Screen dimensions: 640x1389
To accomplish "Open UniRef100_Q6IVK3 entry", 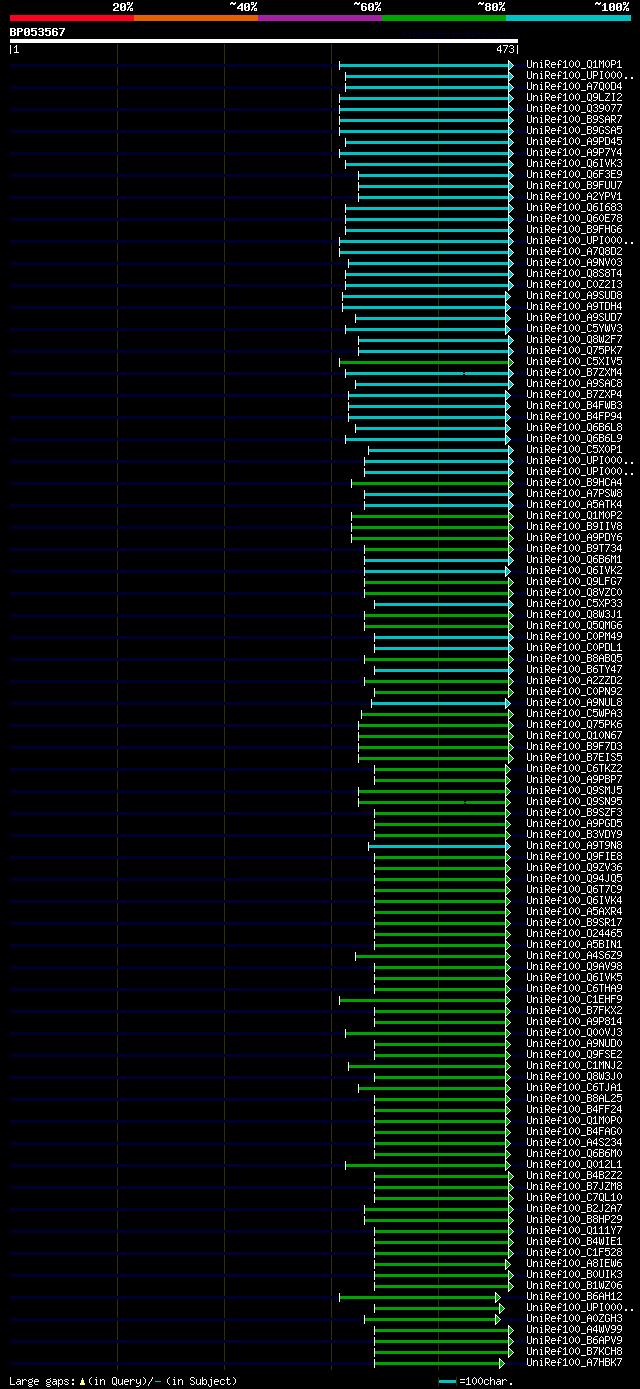I will [574, 164].
